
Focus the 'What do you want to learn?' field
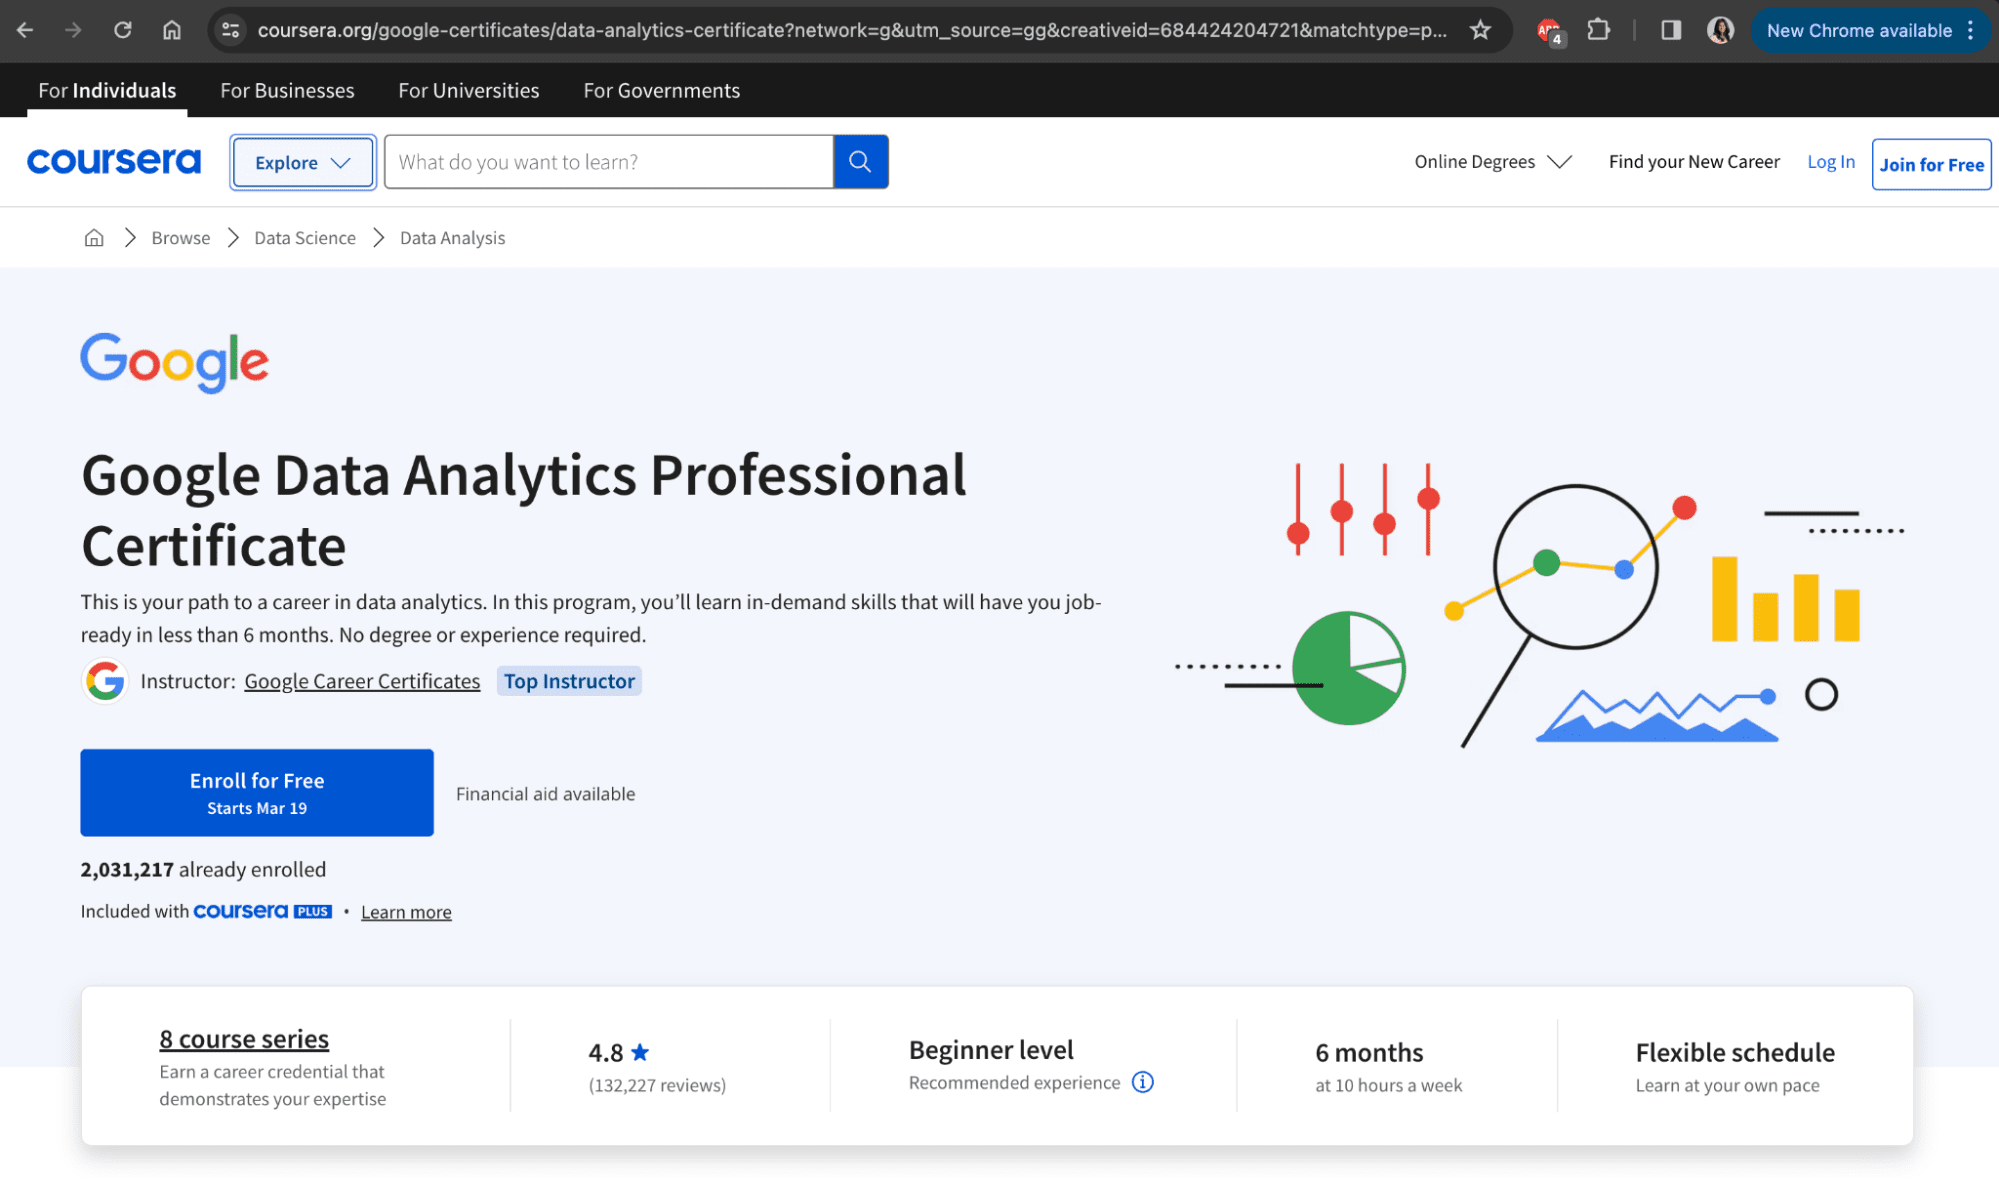(x=609, y=162)
